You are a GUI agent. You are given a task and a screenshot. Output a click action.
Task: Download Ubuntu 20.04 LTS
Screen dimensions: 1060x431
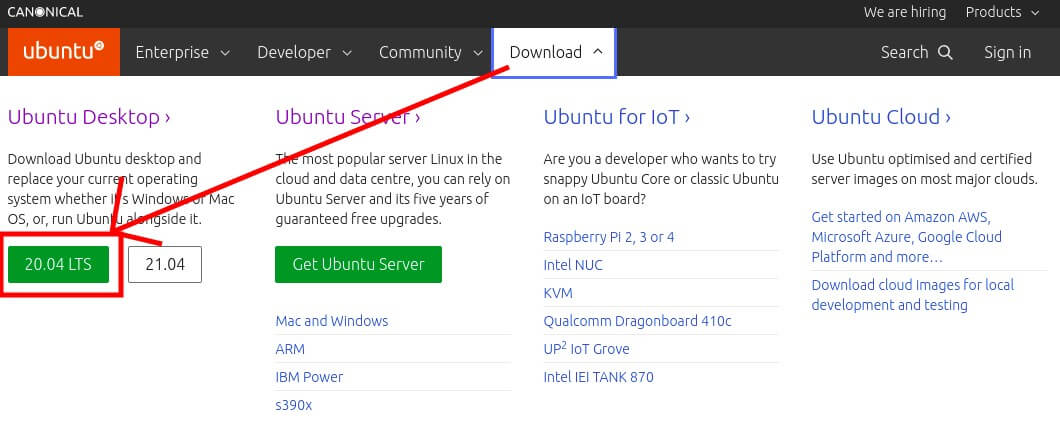[58, 264]
